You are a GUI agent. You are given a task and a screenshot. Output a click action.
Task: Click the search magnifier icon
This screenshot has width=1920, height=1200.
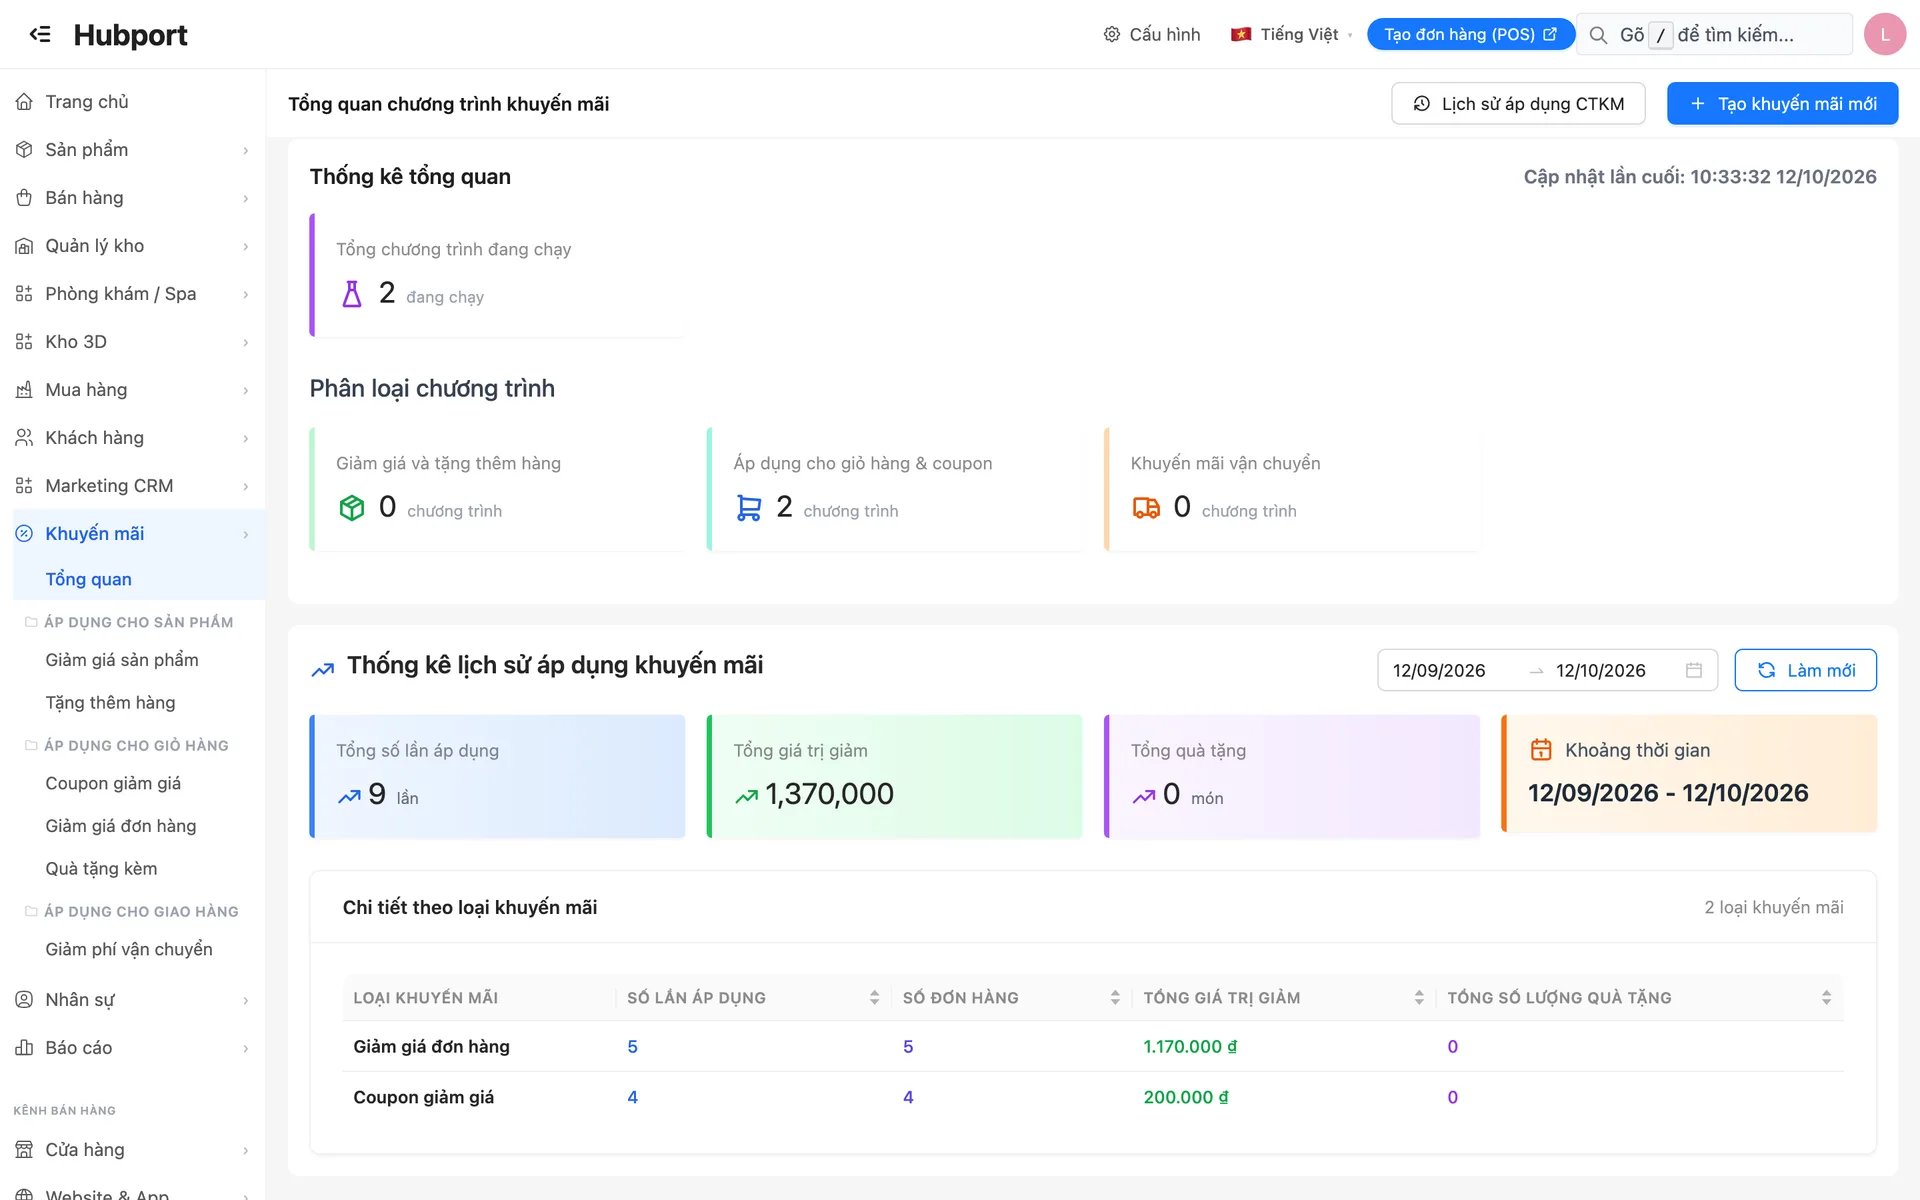pyautogui.click(x=1598, y=35)
